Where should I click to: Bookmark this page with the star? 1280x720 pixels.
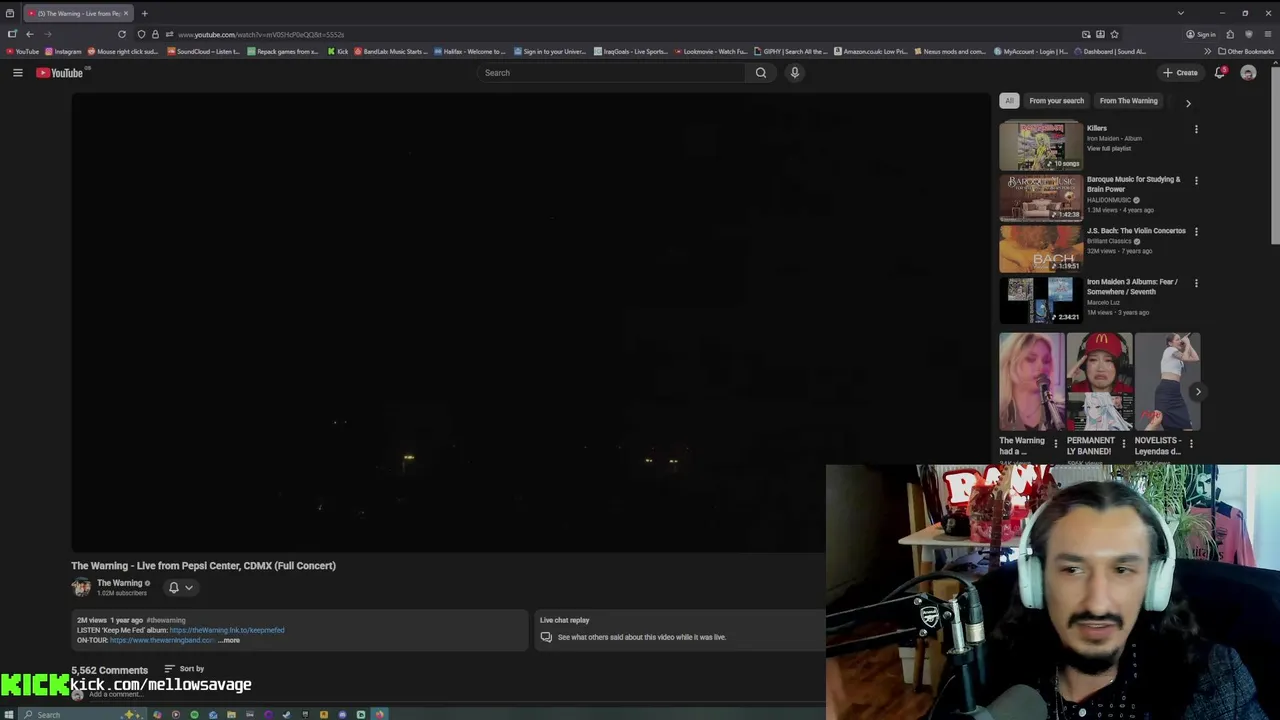[1114, 34]
